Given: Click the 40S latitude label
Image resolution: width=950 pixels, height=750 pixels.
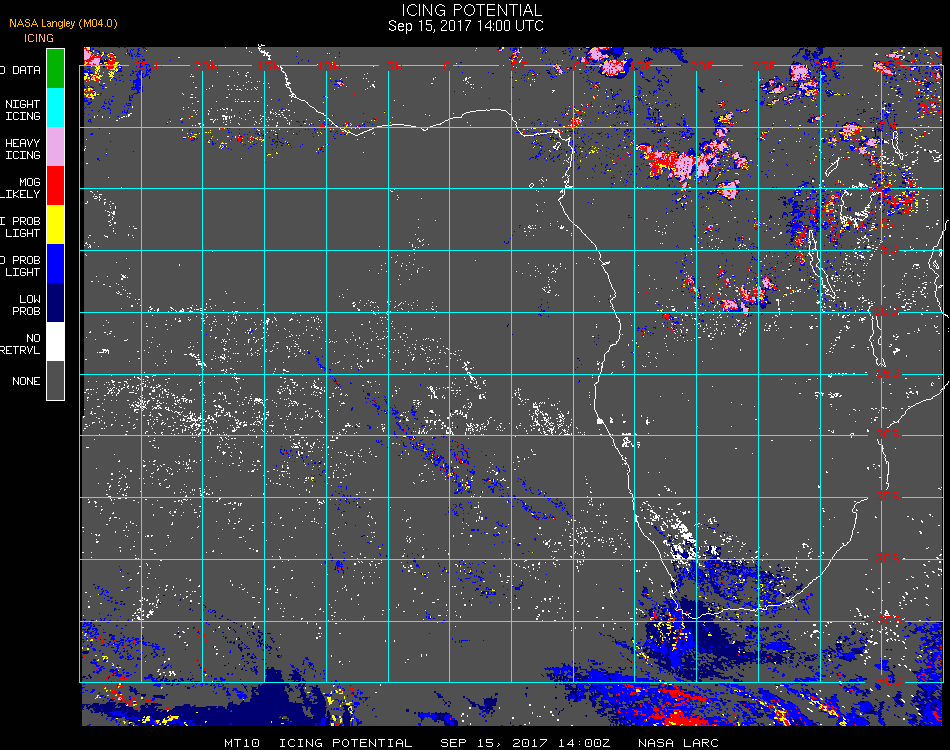Looking at the screenshot, I should 890,681.
